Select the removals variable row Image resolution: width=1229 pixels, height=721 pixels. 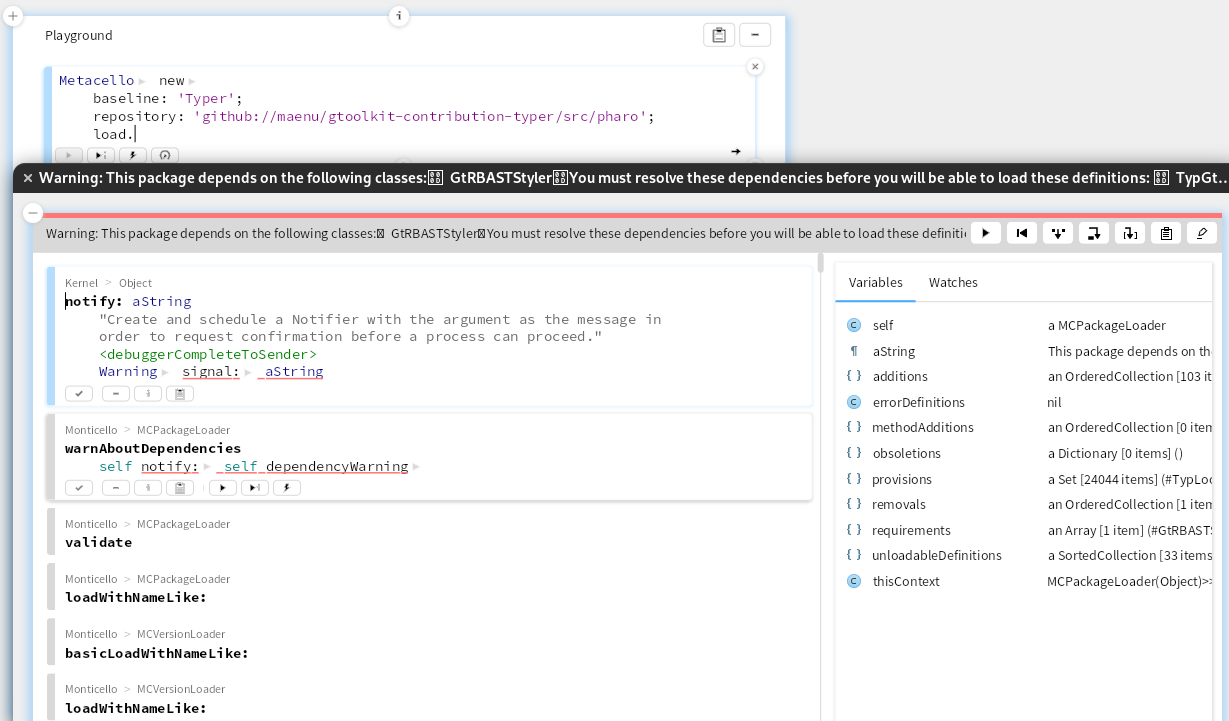1024,504
